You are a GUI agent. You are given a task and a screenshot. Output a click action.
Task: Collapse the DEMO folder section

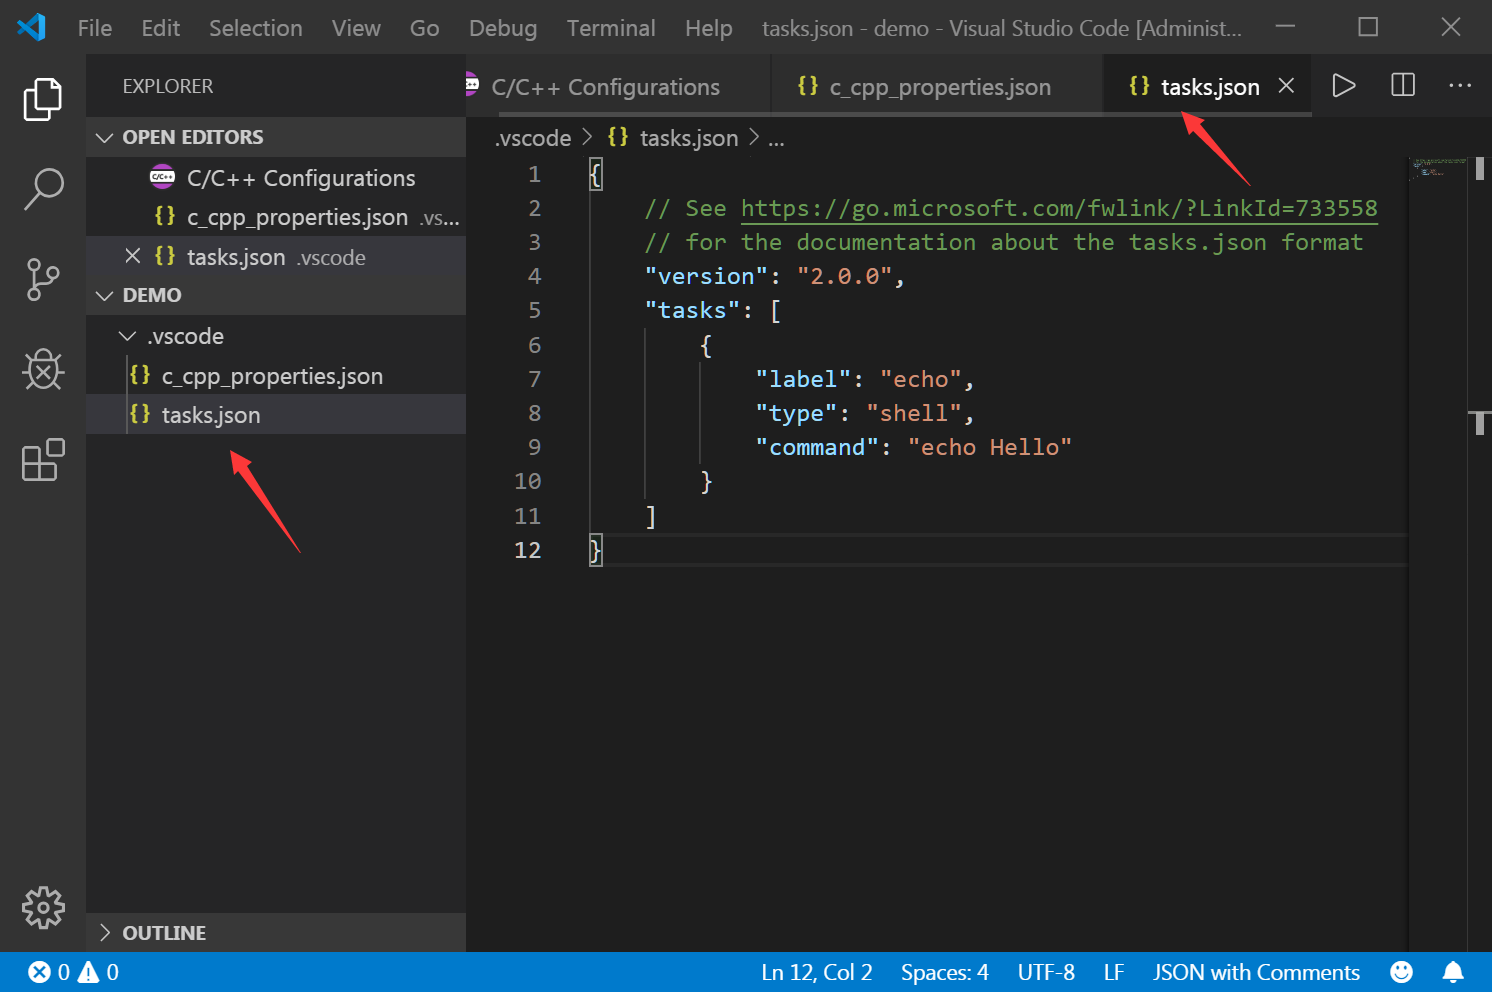click(106, 295)
